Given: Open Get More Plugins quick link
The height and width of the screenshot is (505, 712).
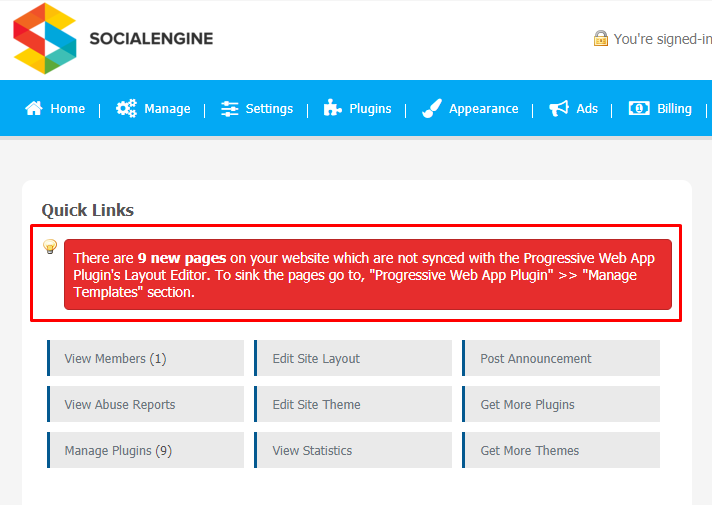Looking at the screenshot, I should click(x=561, y=404).
